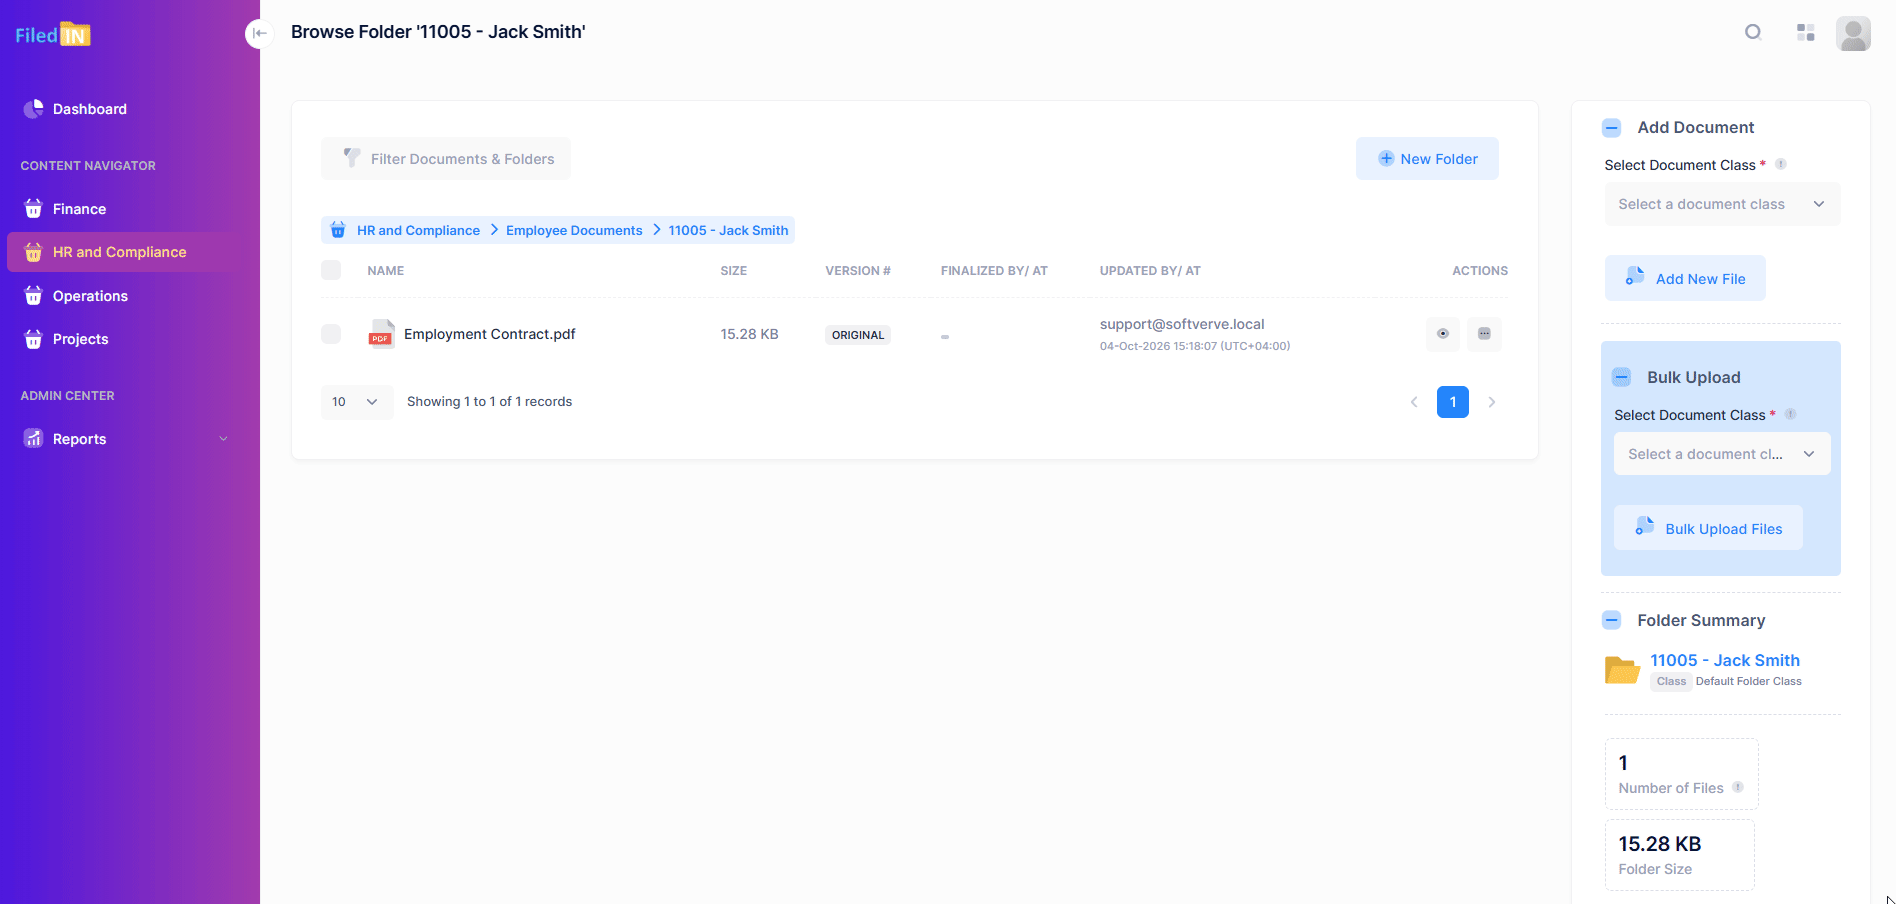This screenshot has width=1896, height=904.
Task: Collapse the Add Document section
Action: point(1611,128)
